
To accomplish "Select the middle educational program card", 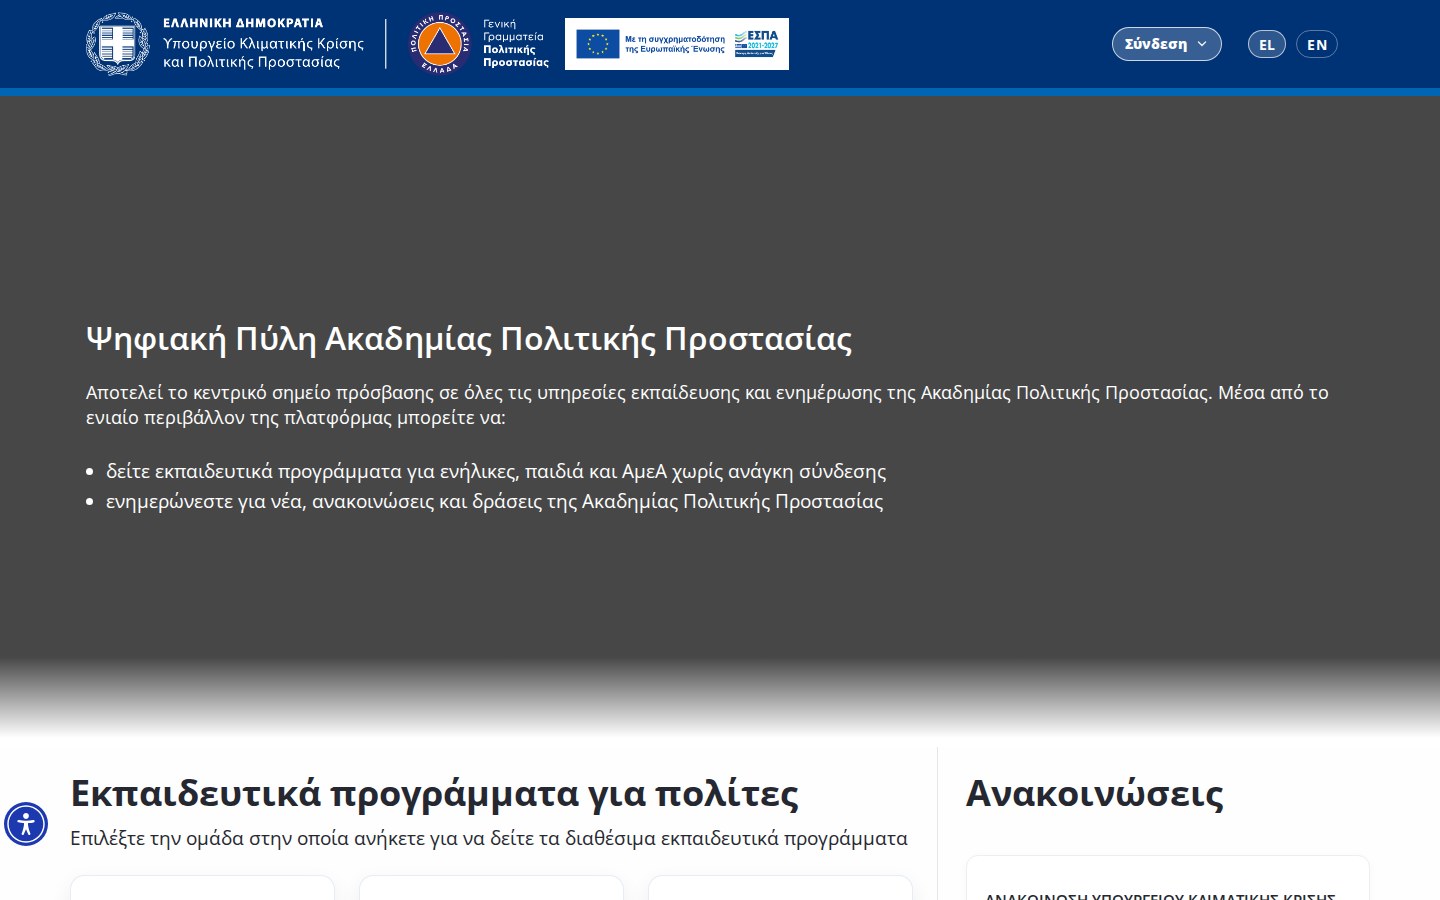I will click(x=491, y=888).
